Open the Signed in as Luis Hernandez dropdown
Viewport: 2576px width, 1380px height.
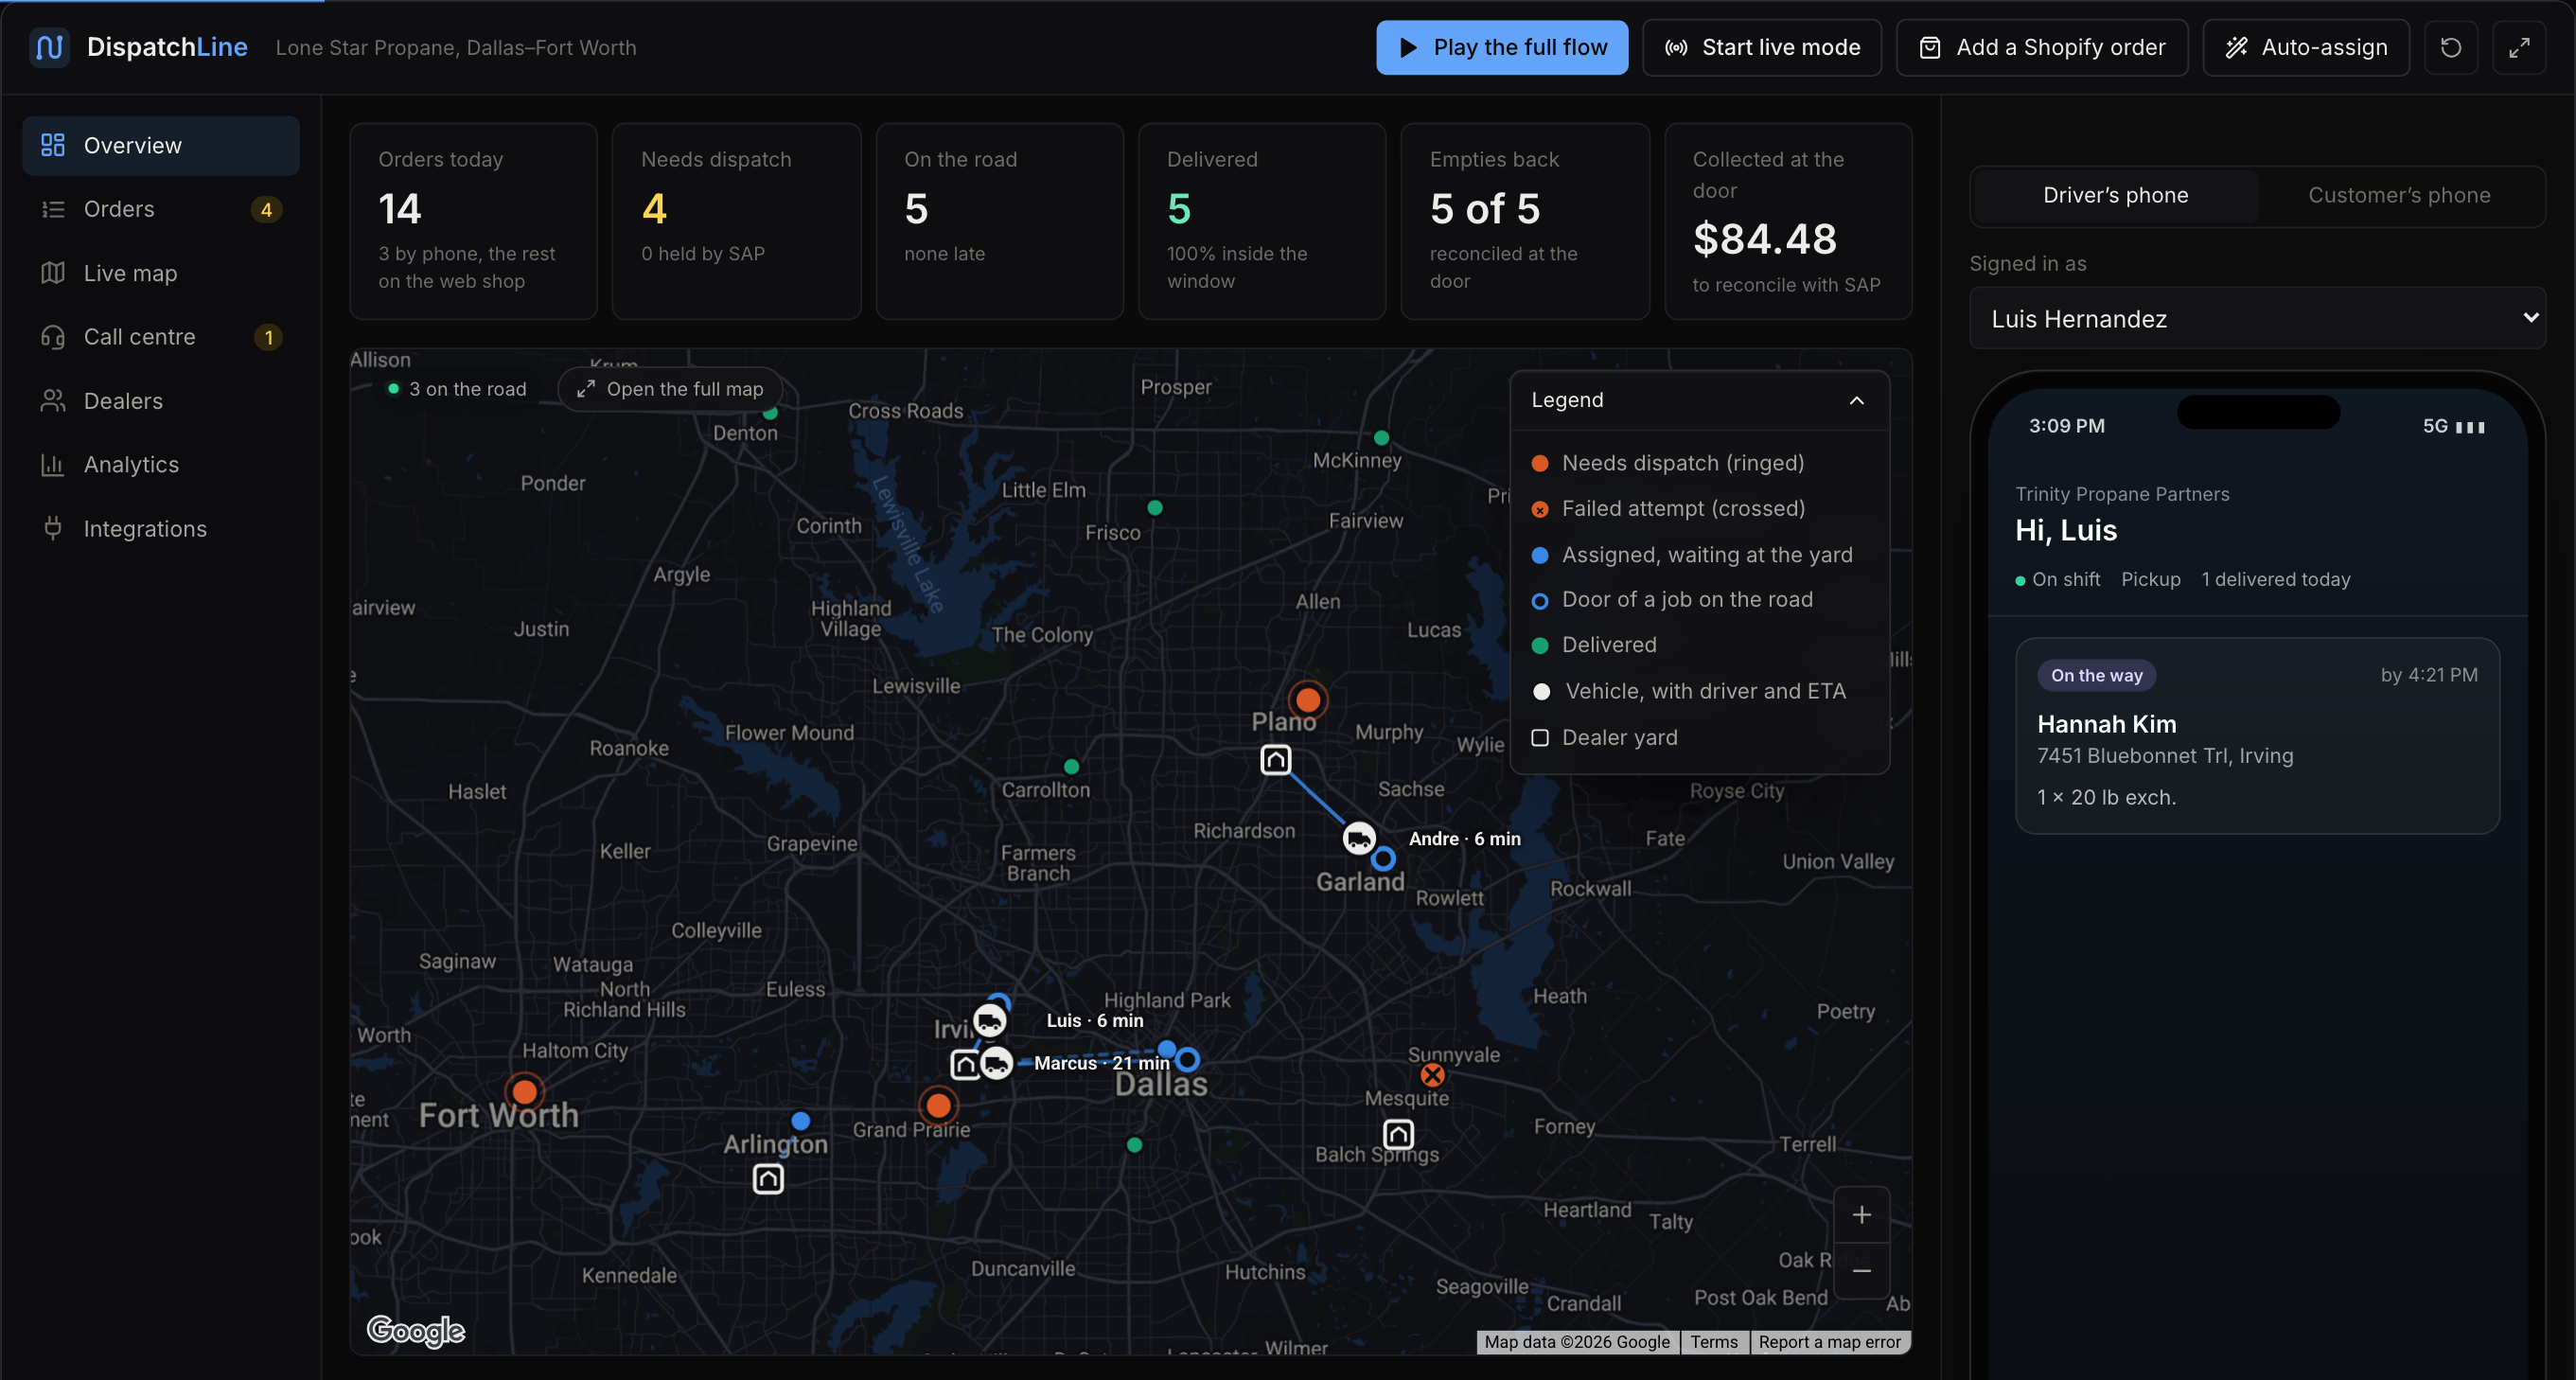[x=2257, y=318]
